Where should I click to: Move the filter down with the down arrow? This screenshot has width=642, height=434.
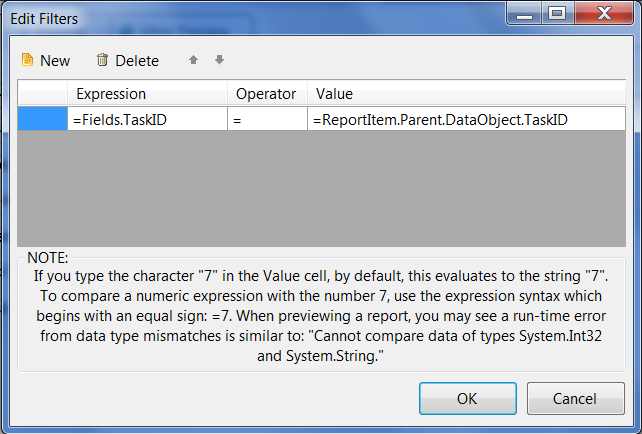(x=219, y=60)
